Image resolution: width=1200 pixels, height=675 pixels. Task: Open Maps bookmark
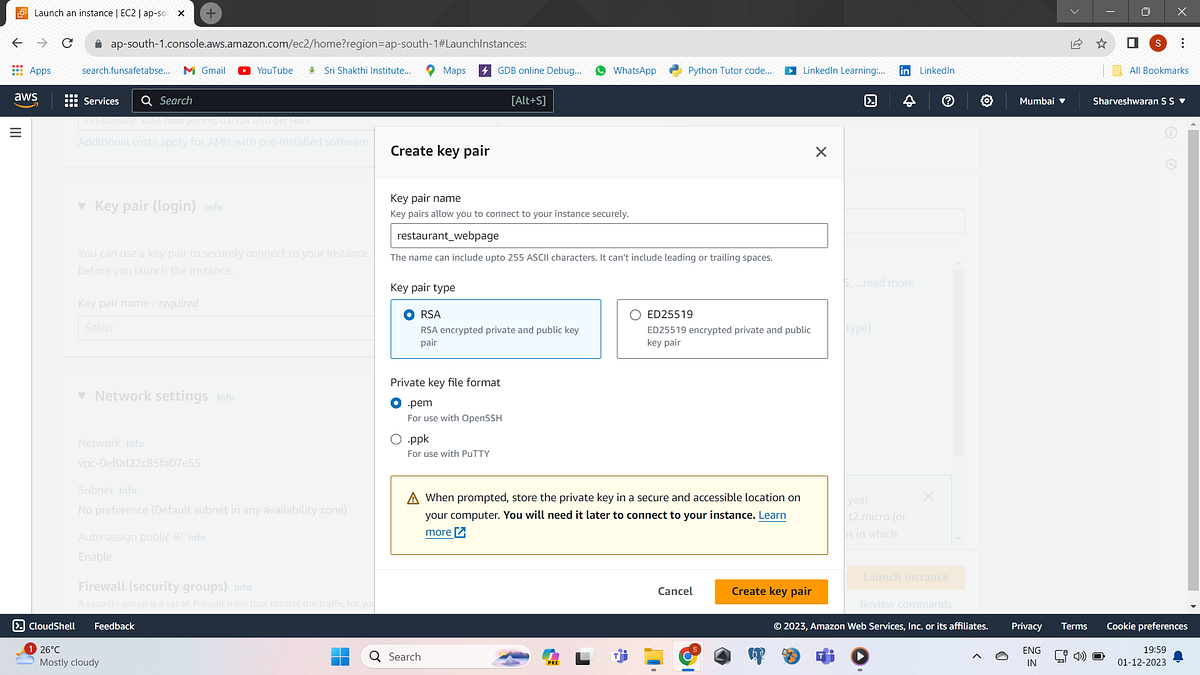point(446,71)
